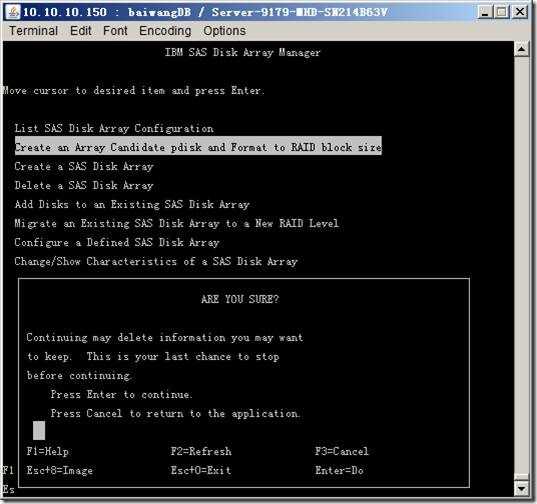Click Esc+0=Exit in dialog

click(201, 470)
